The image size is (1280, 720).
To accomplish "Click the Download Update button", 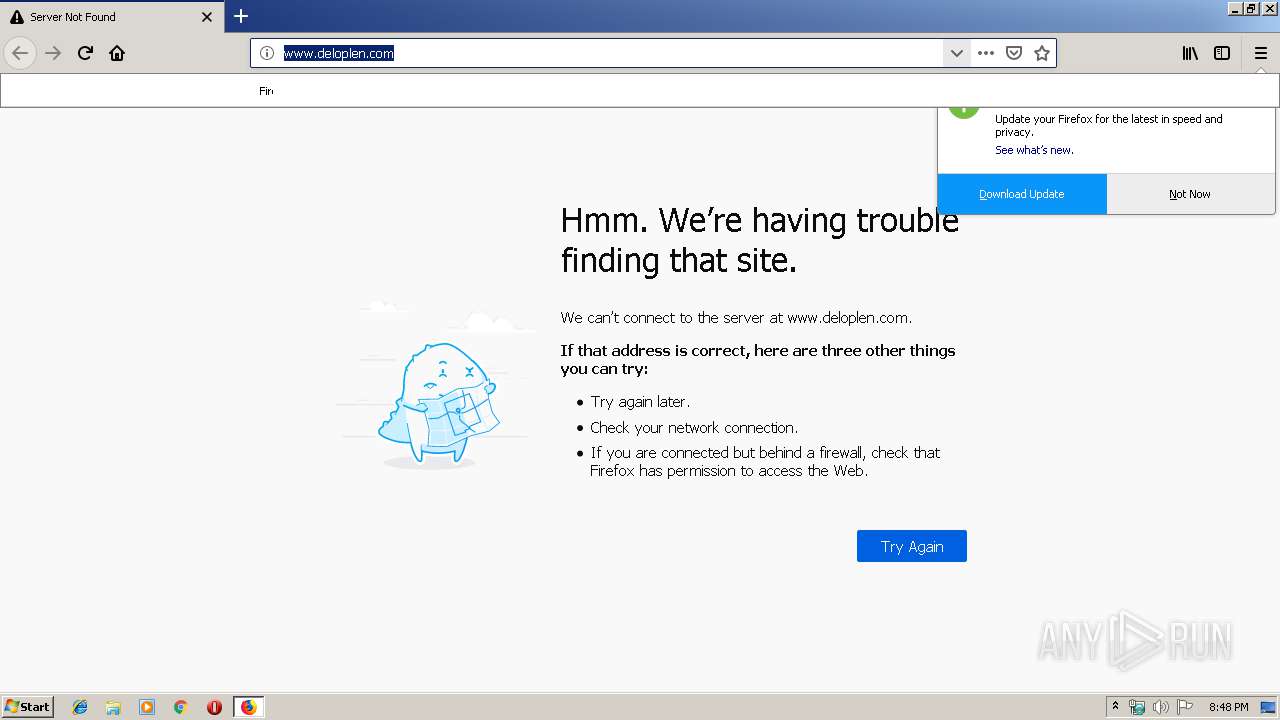I will [x=1022, y=194].
